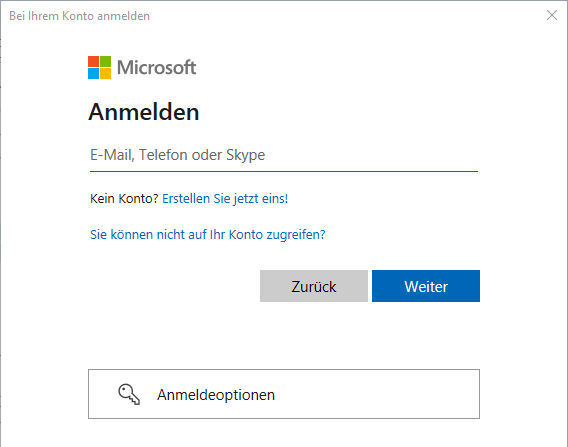Continue with the blue Weiter button
Screen dimensions: 568x447
click(x=426, y=286)
